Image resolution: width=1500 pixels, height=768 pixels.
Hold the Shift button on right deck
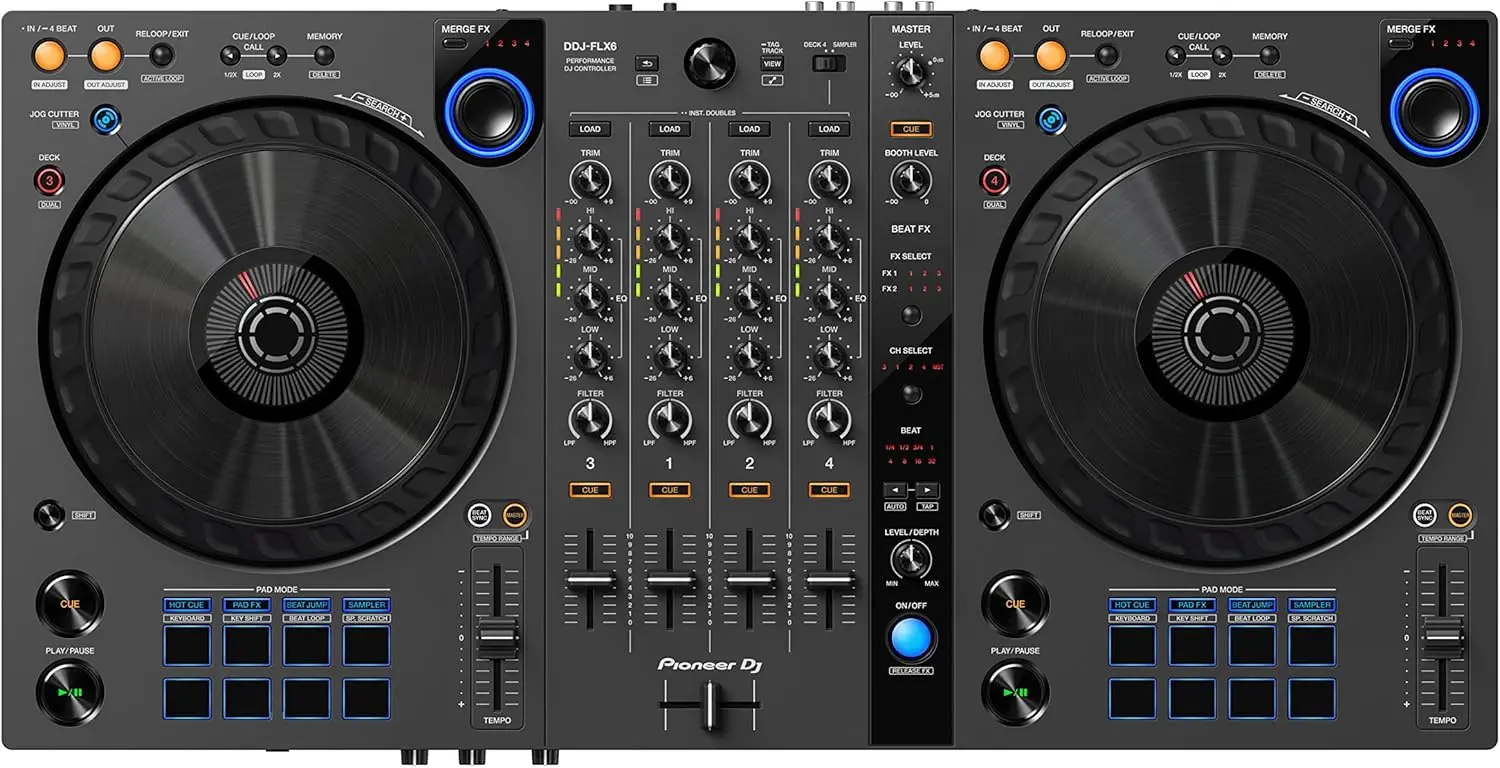[x=994, y=515]
